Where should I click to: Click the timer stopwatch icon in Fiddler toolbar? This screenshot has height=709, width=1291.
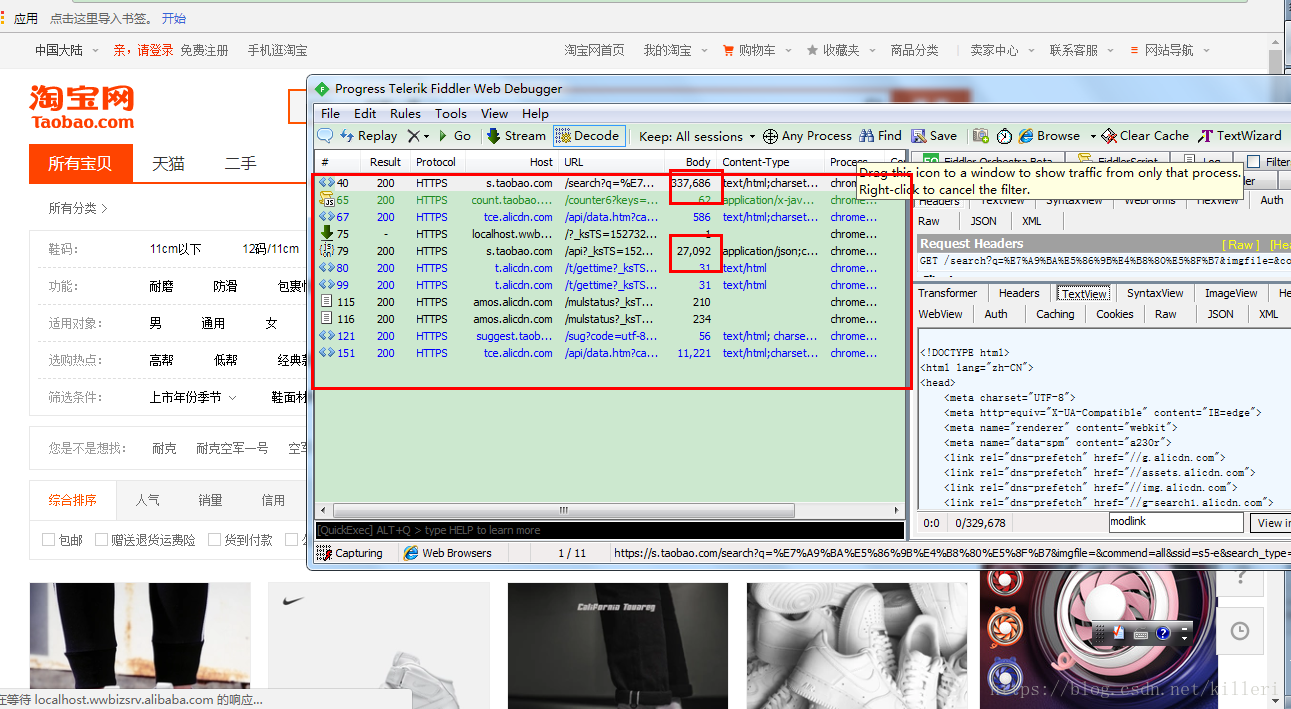pos(1004,136)
